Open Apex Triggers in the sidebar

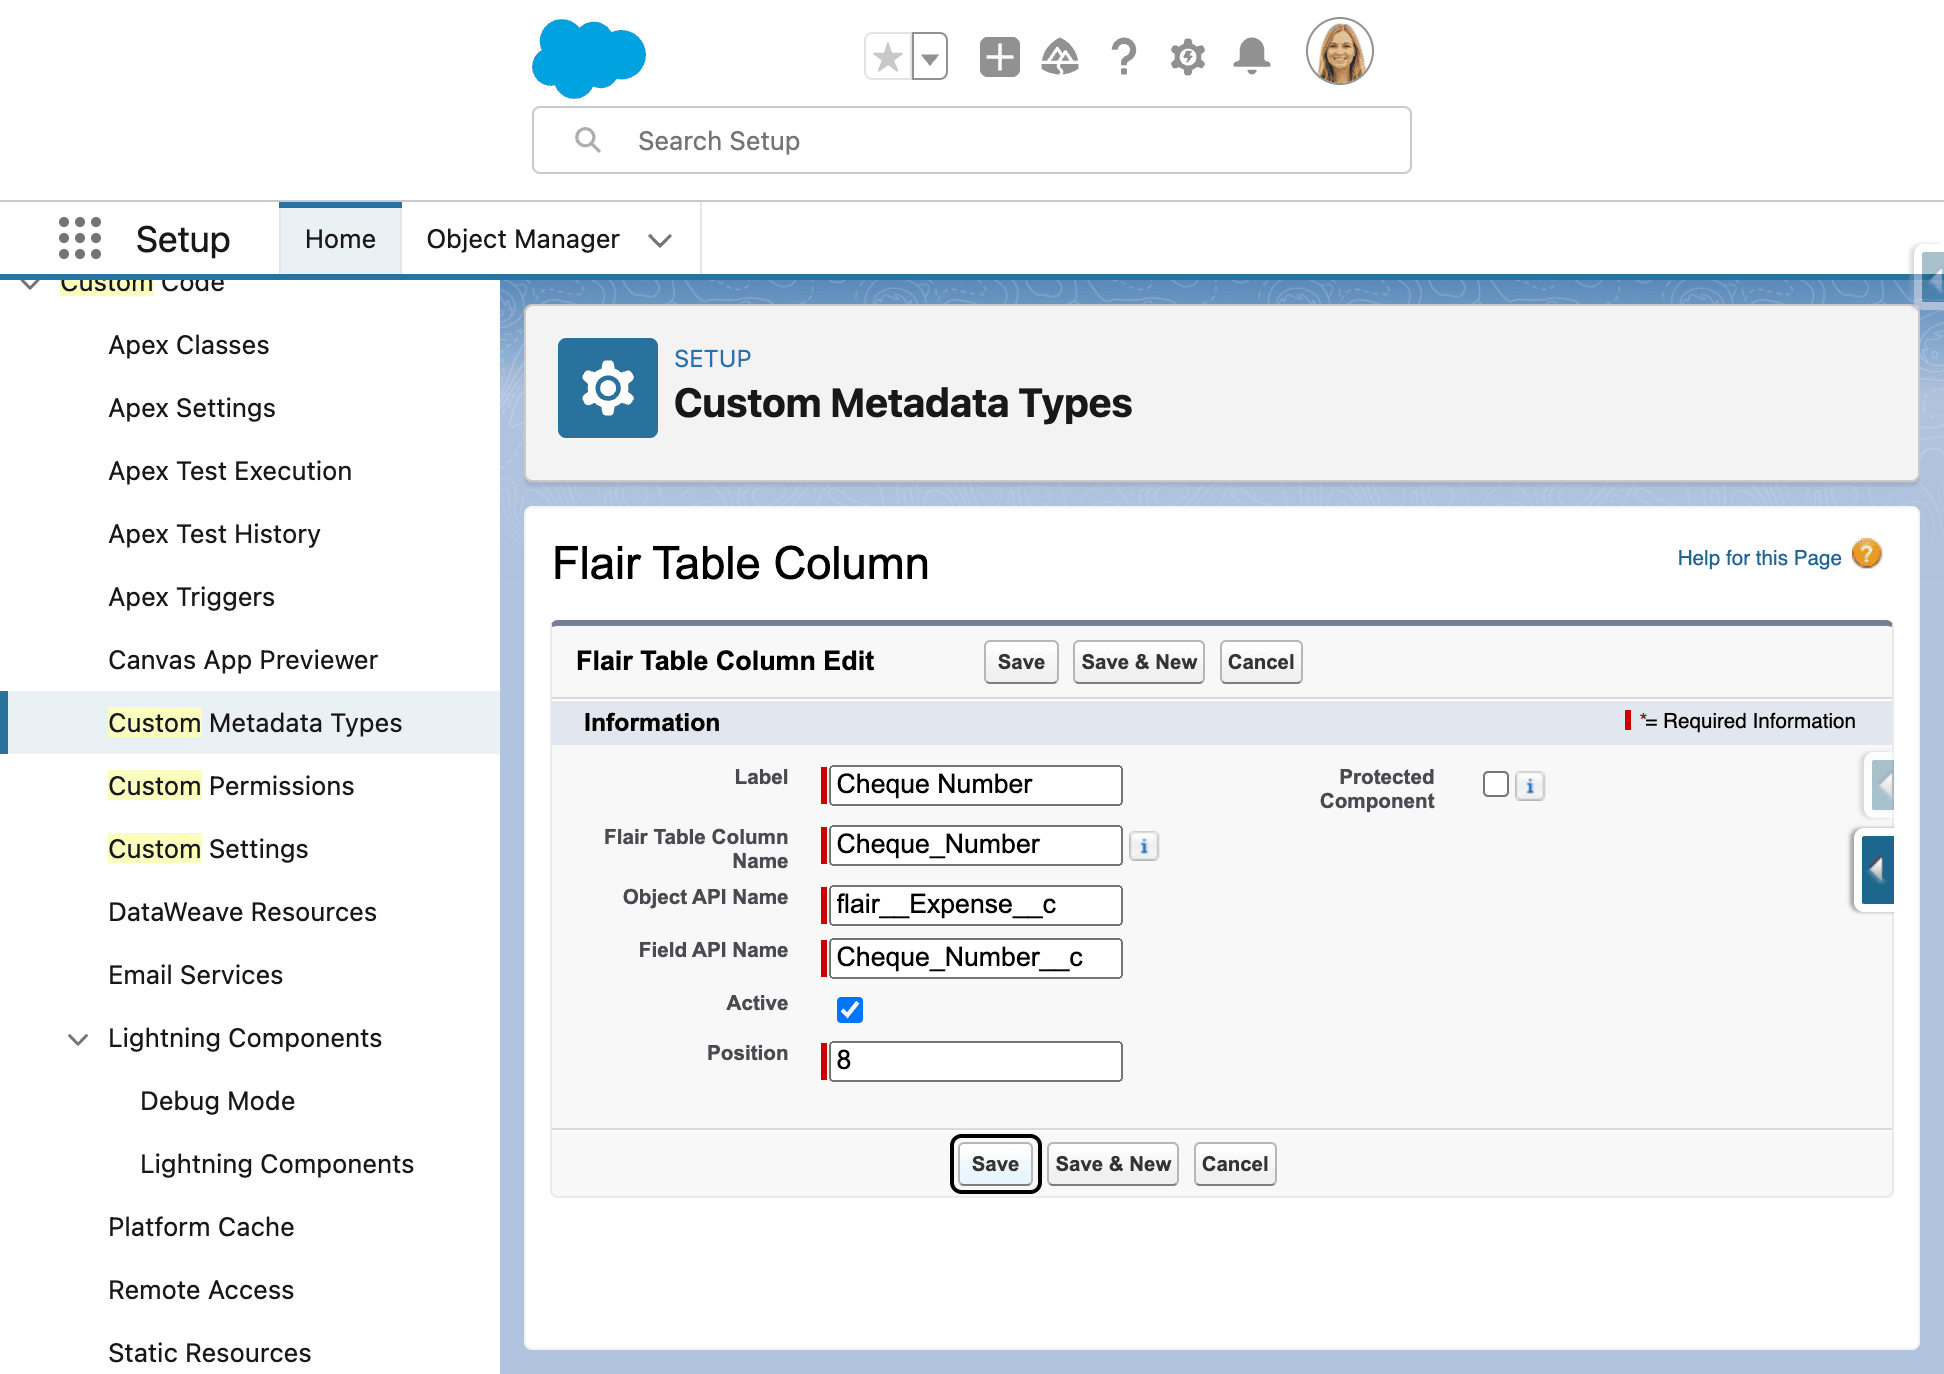[191, 597]
